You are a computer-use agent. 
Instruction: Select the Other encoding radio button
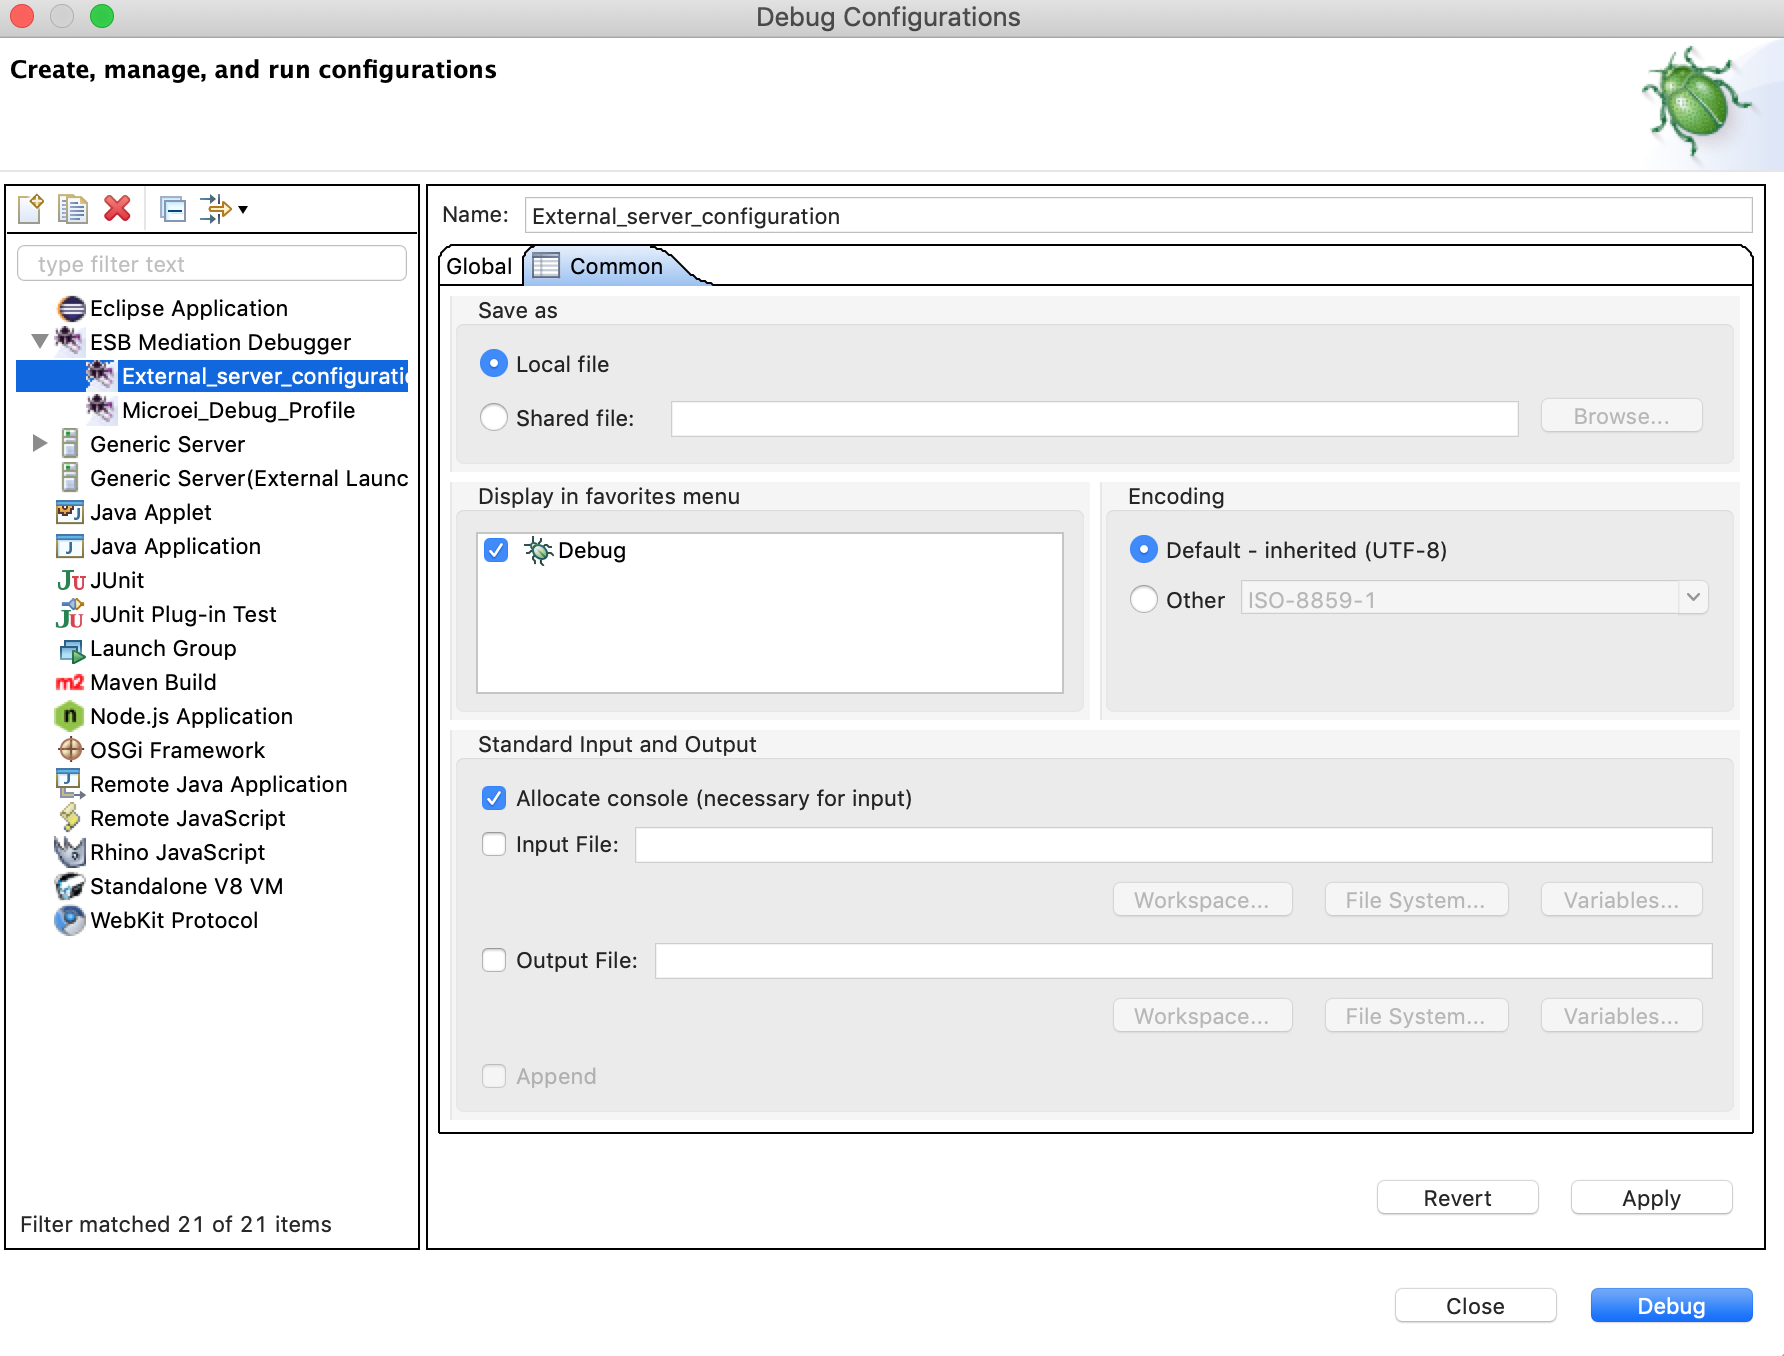pyautogui.click(x=1143, y=599)
